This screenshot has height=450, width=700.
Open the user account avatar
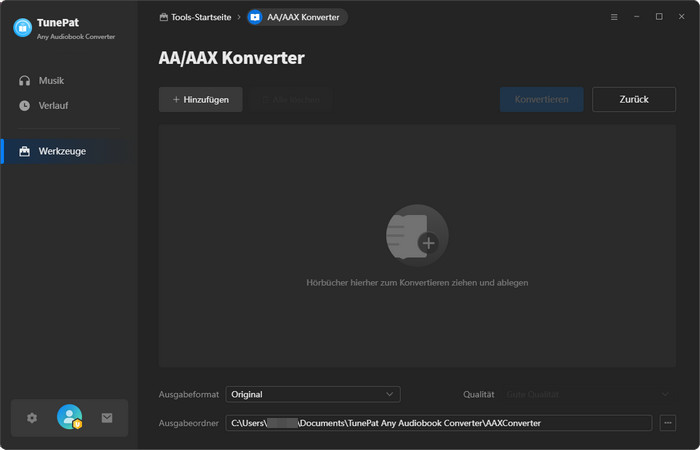[69, 417]
